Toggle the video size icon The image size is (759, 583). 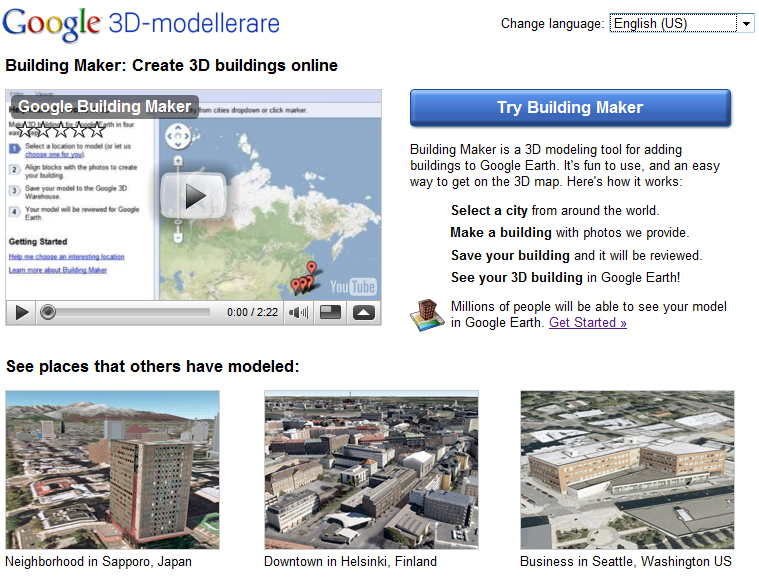coord(330,313)
